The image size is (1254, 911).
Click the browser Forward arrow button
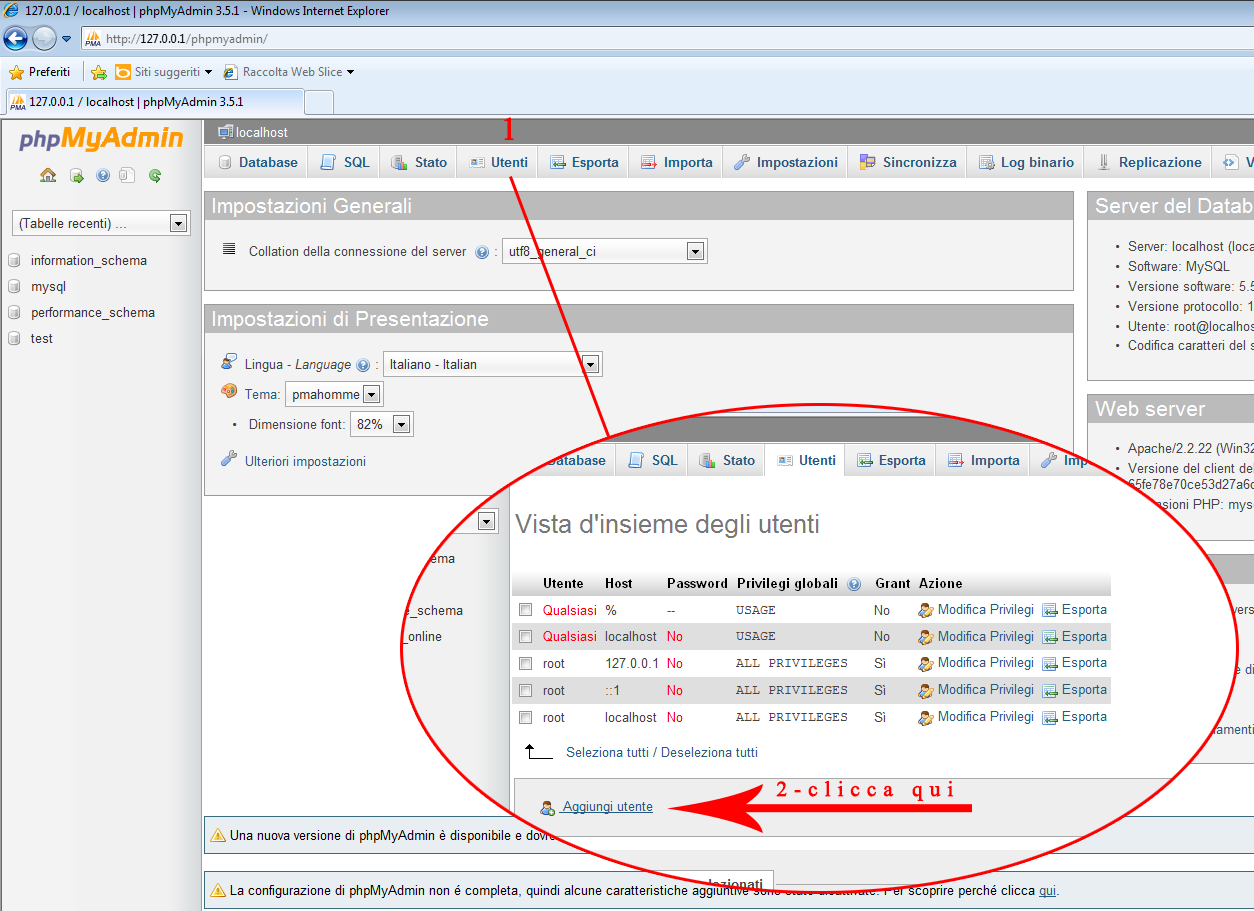44,39
